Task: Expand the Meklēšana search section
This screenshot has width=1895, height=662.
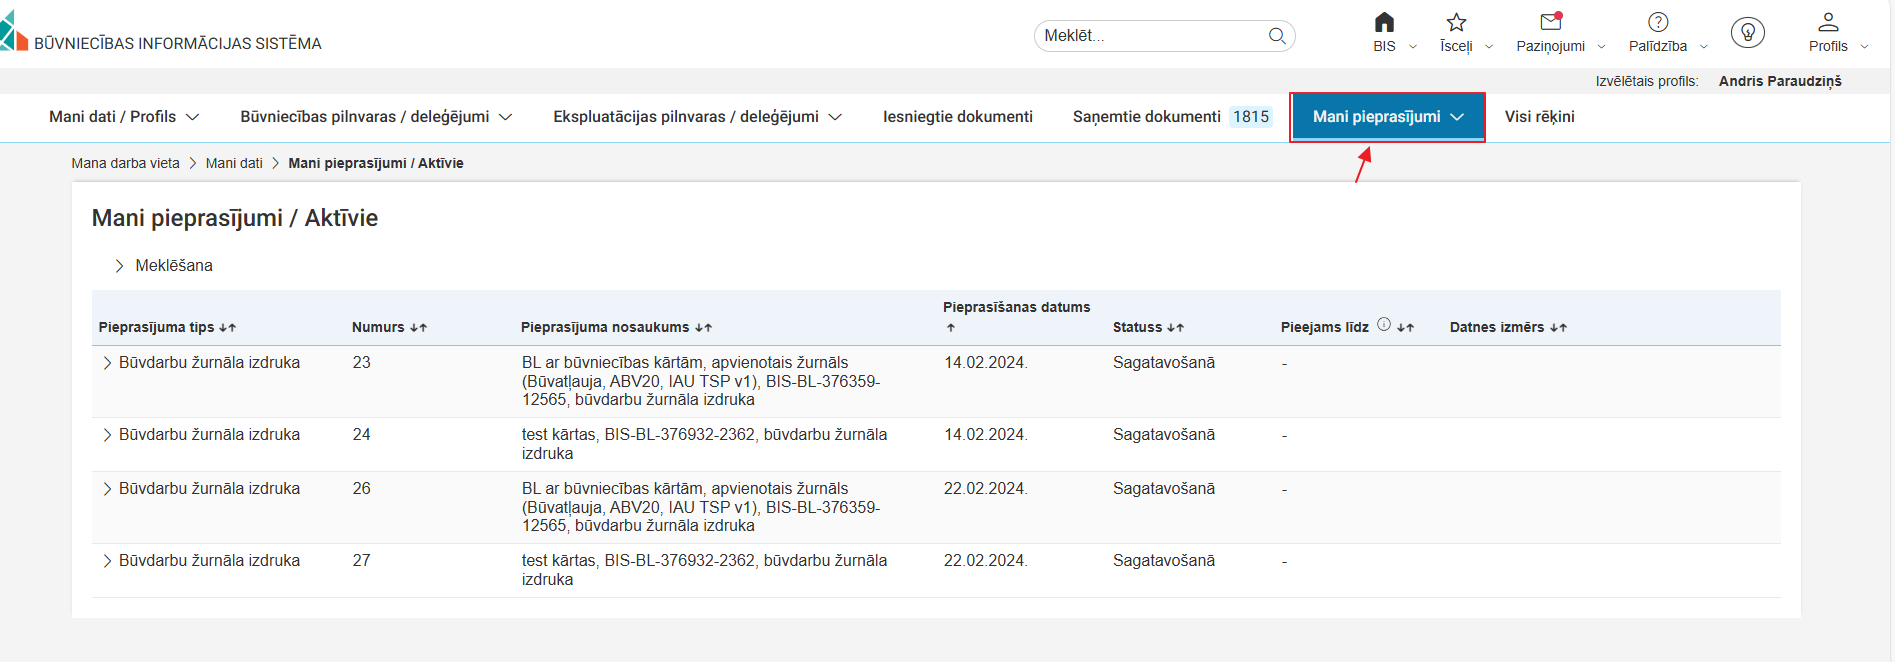Action: point(119,266)
